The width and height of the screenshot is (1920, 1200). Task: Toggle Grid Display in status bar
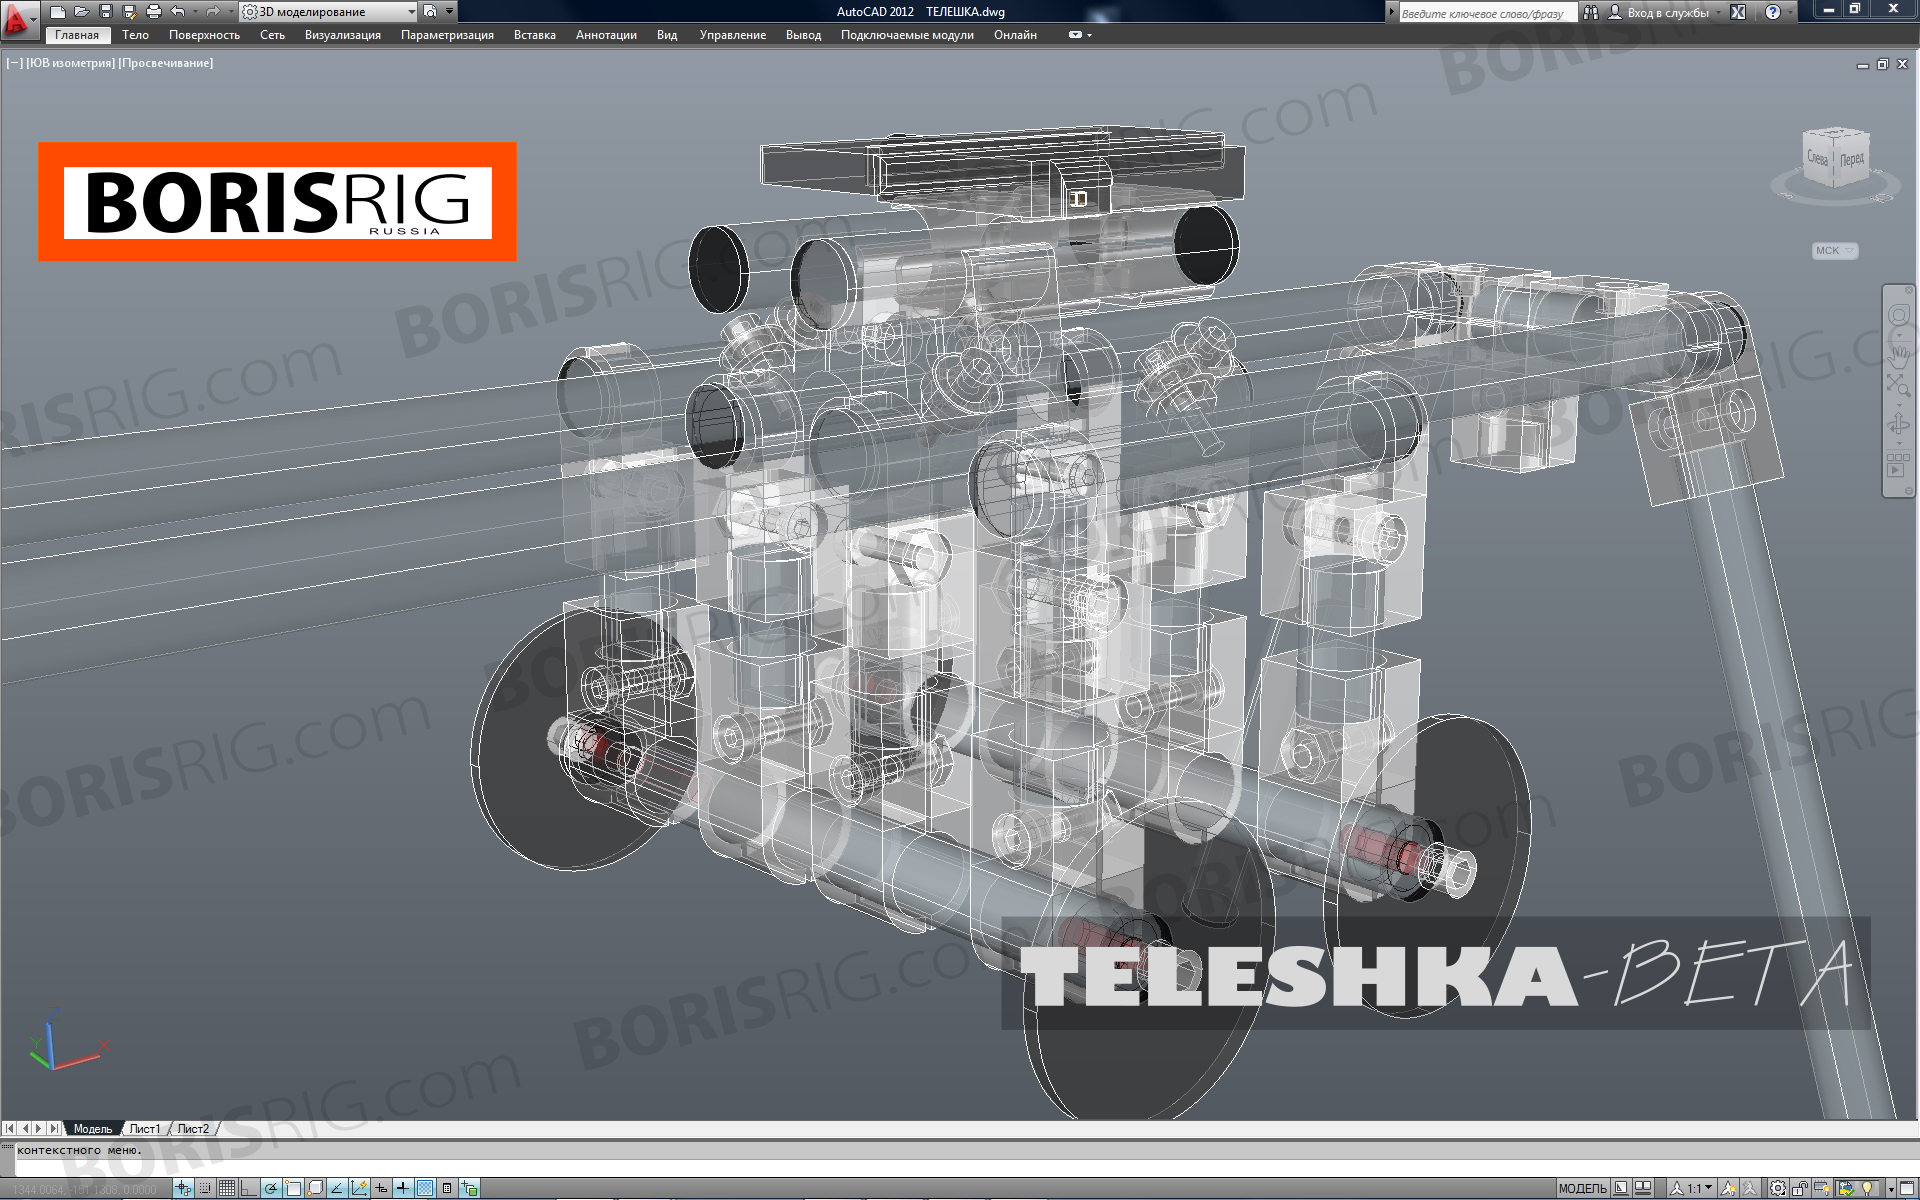227,1188
